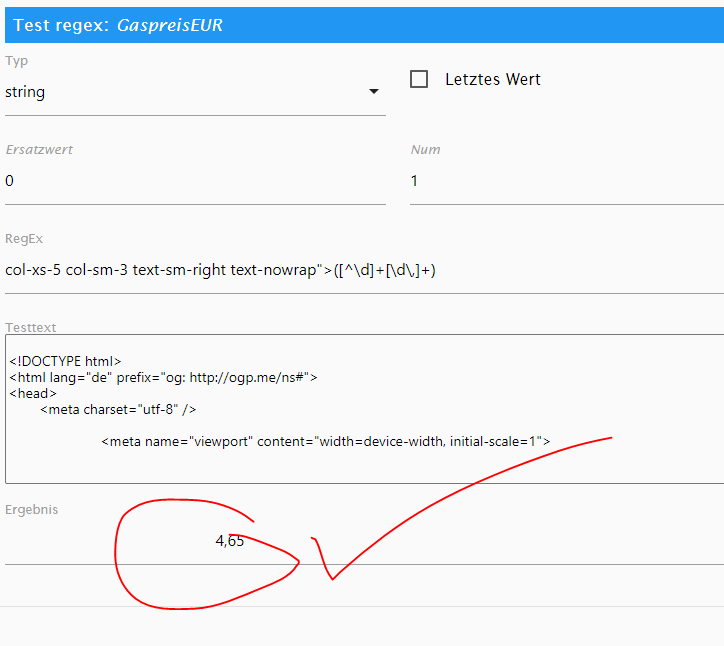Click the meta charset line in Testtext

pos(118,410)
